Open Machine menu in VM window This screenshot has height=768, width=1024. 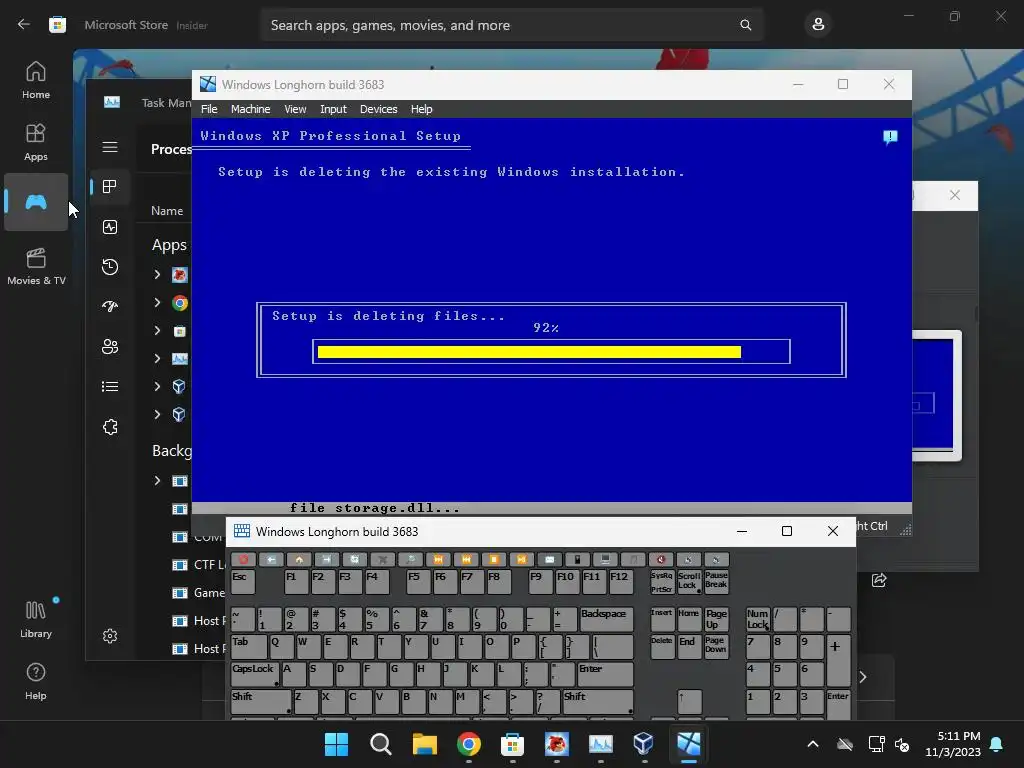(x=250, y=109)
